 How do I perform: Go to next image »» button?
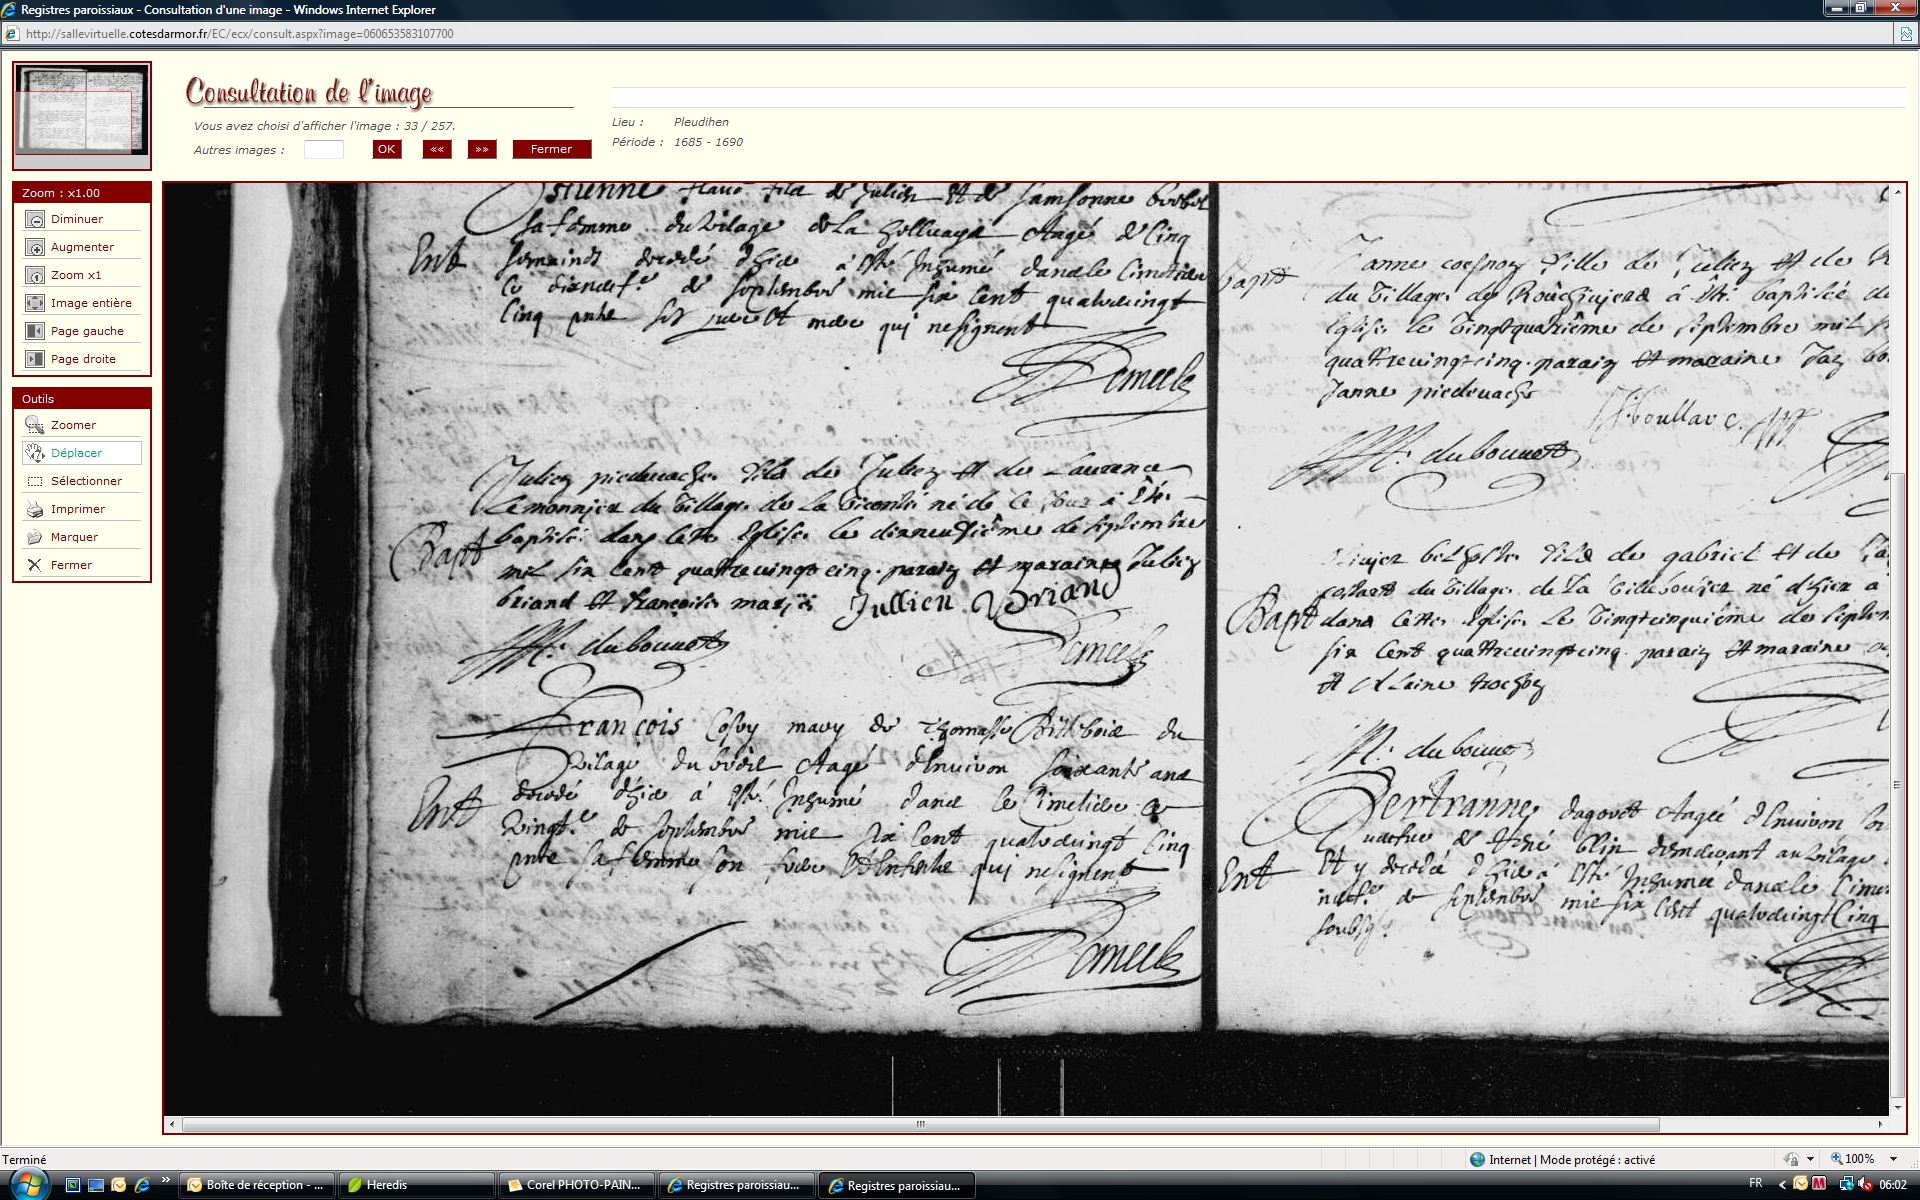pyautogui.click(x=482, y=150)
